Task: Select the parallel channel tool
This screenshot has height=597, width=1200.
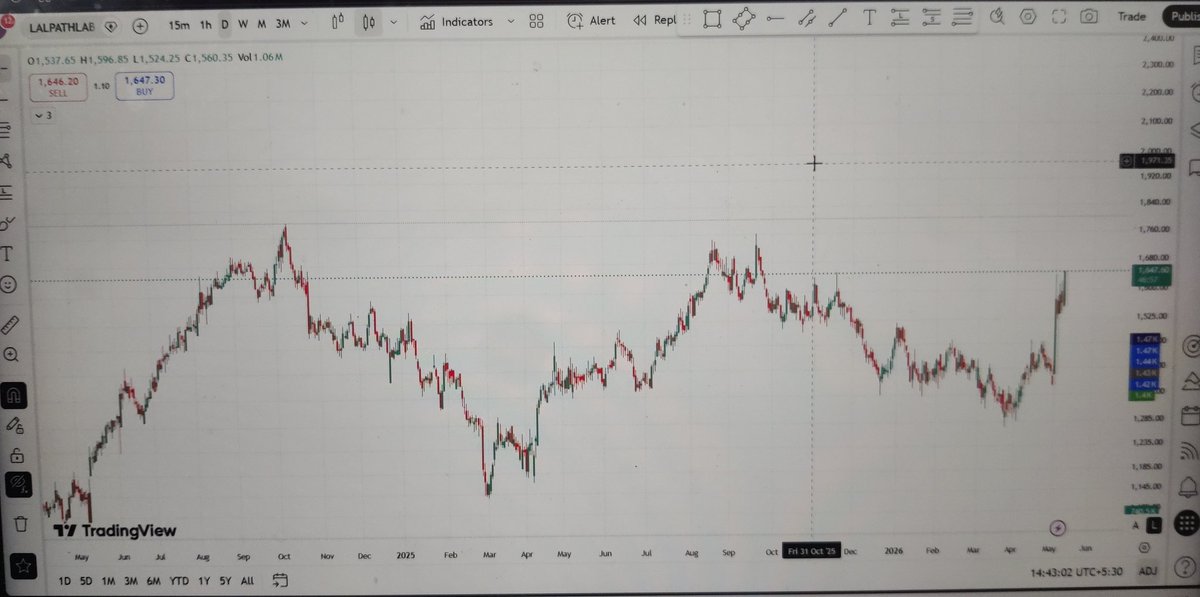Action: tap(806, 17)
